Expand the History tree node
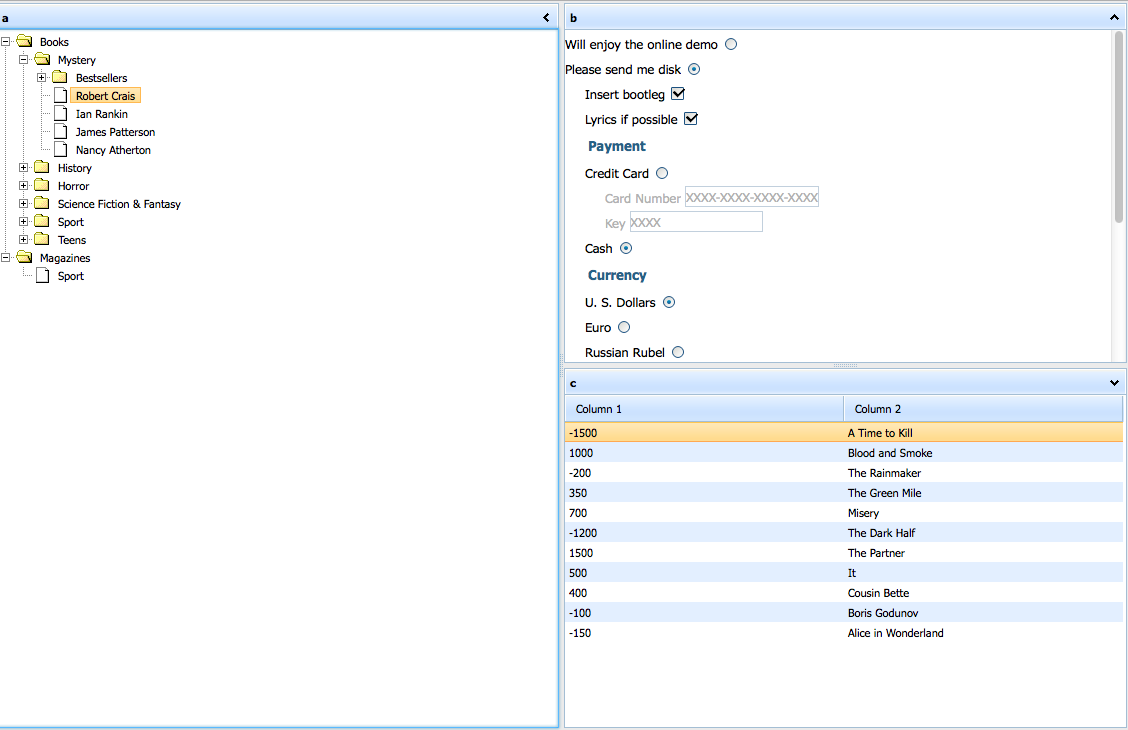Screen dimensions: 1128x730 tap(24, 168)
